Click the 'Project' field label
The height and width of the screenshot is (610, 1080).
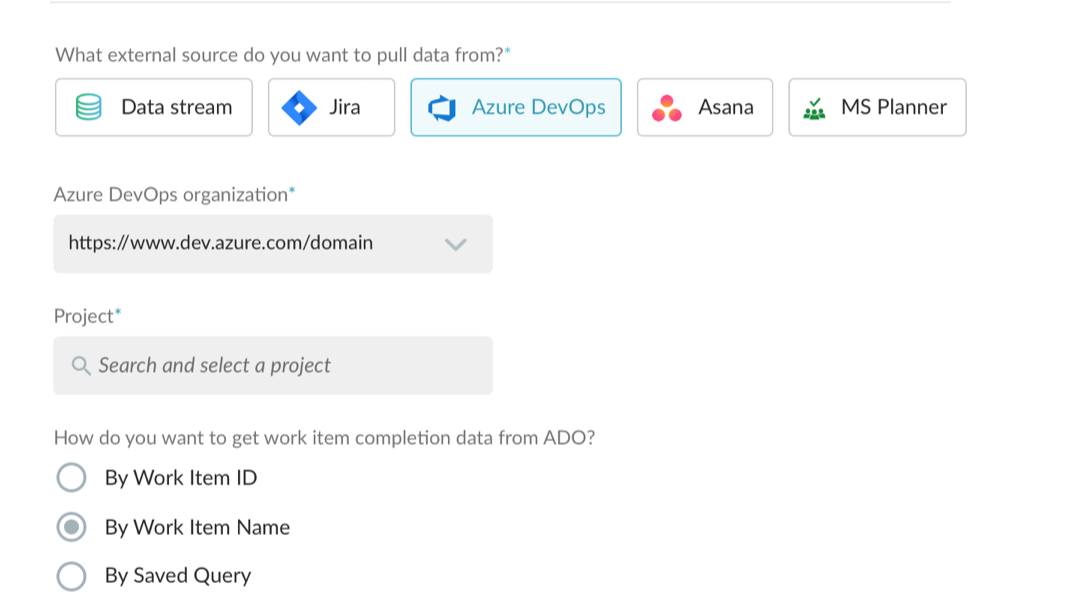87,316
